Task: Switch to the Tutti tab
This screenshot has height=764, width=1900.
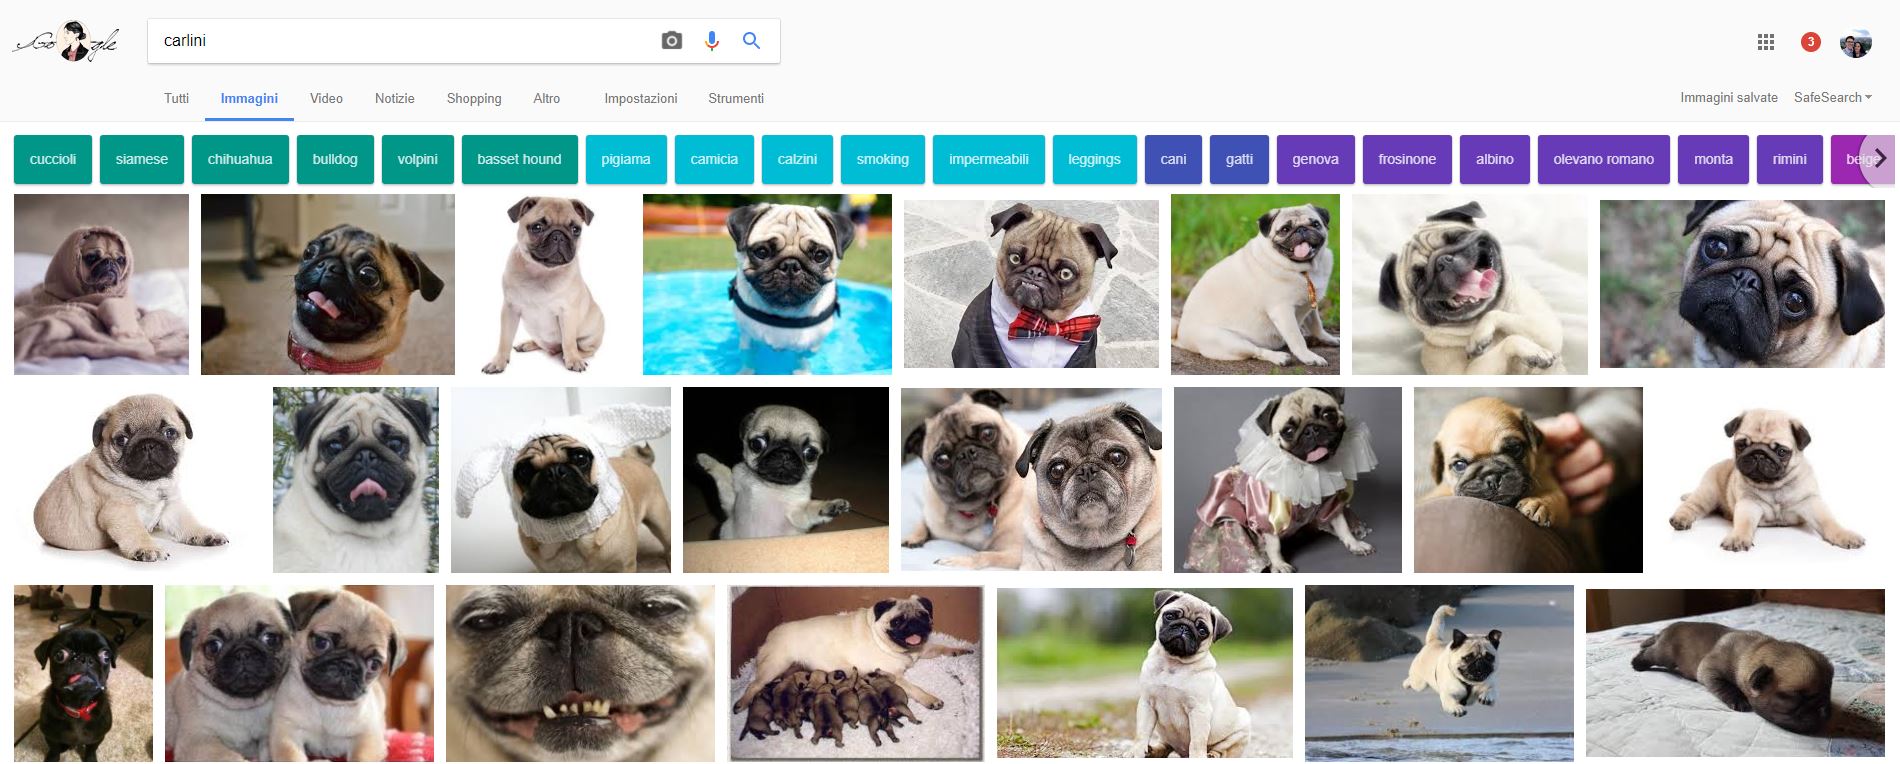Action: pyautogui.click(x=176, y=98)
